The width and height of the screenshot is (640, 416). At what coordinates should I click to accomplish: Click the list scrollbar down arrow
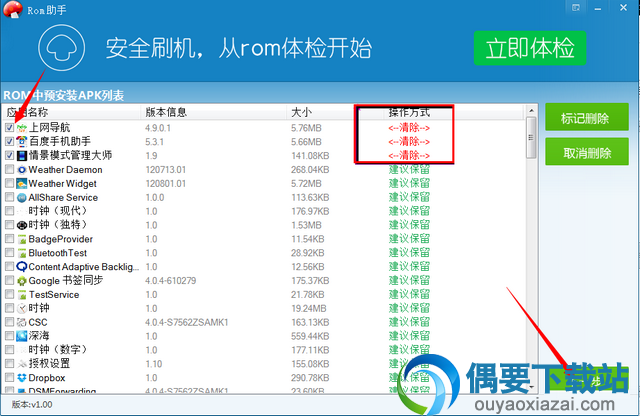[x=531, y=386]
